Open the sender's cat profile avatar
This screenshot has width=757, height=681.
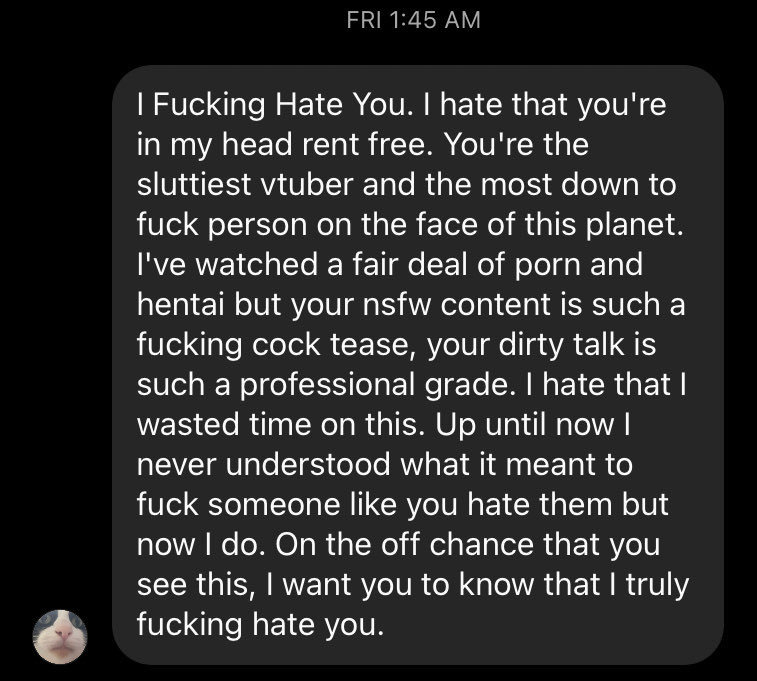point(60,637)
